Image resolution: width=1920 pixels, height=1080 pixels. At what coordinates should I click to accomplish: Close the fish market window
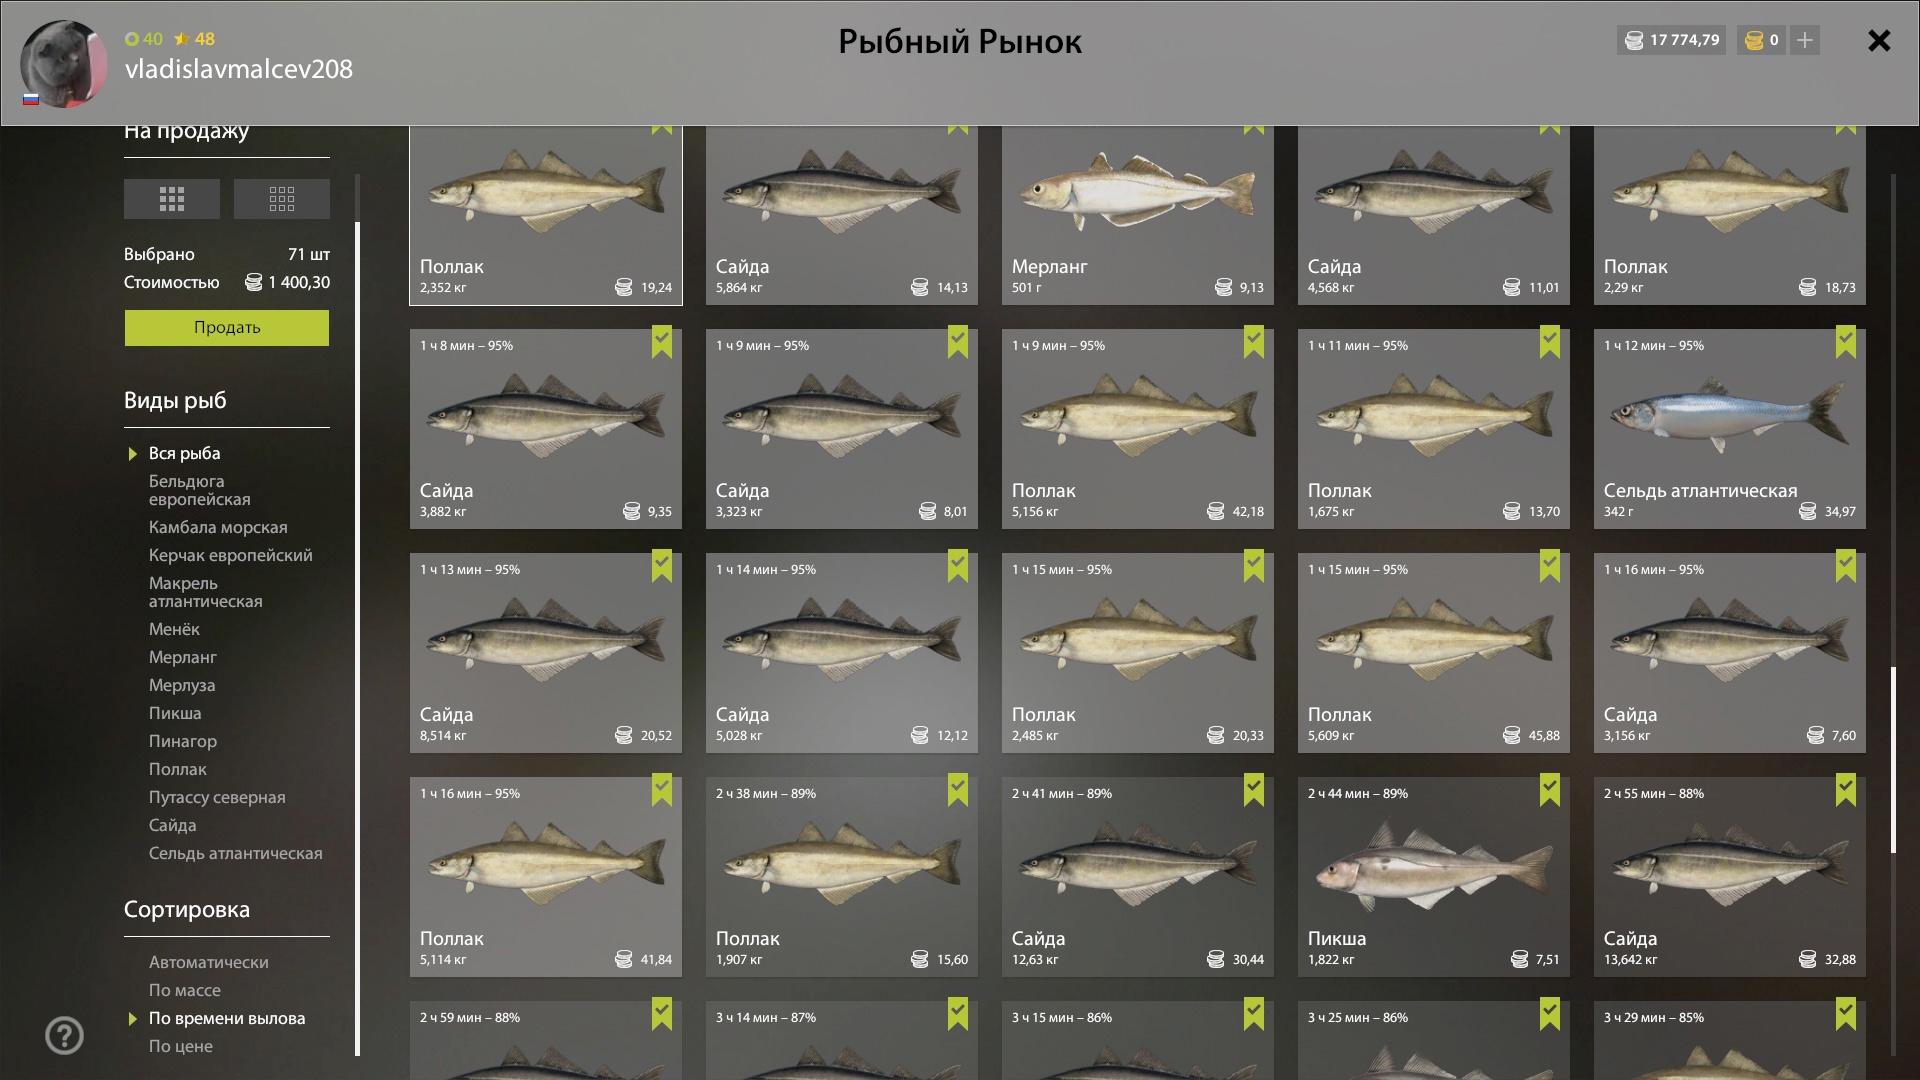1879,40
